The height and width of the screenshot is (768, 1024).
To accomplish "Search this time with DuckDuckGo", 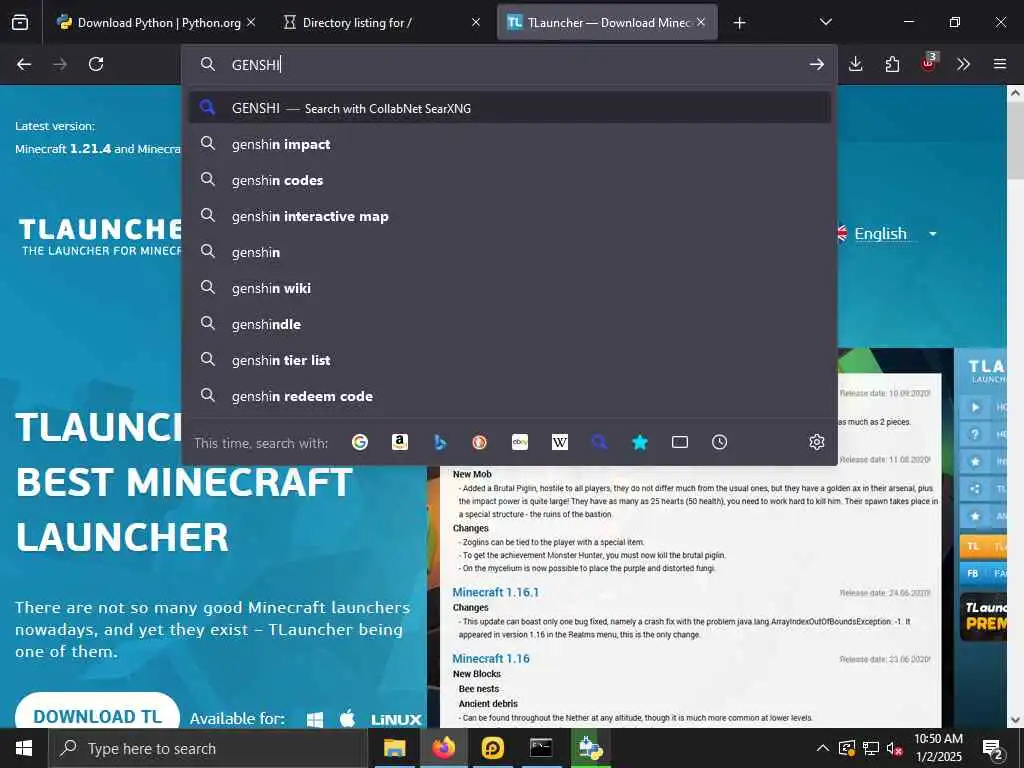I will pos(479,442).
